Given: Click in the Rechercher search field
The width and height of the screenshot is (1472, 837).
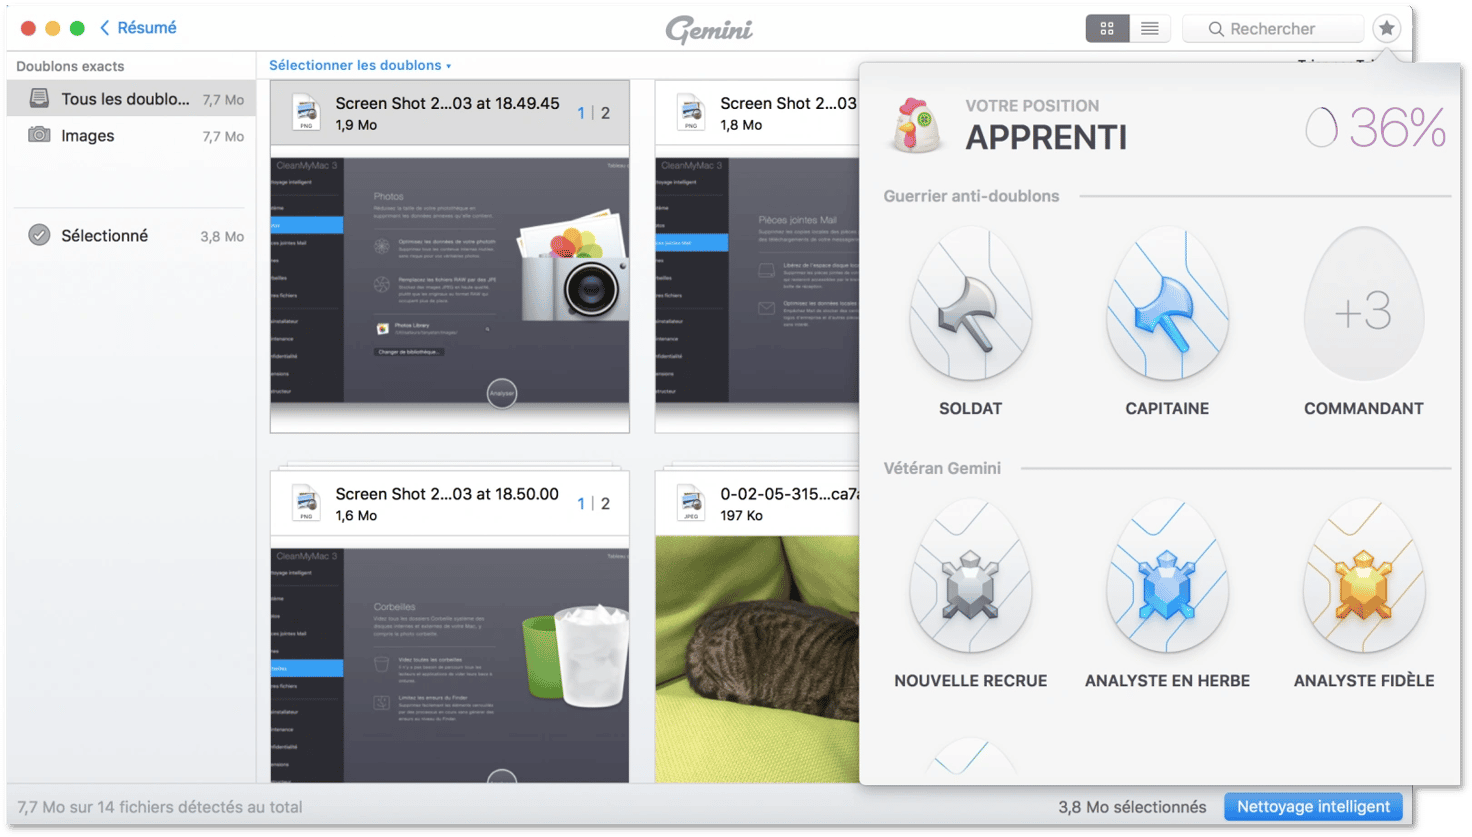Looking at the screenshot, I should 1273,29.
